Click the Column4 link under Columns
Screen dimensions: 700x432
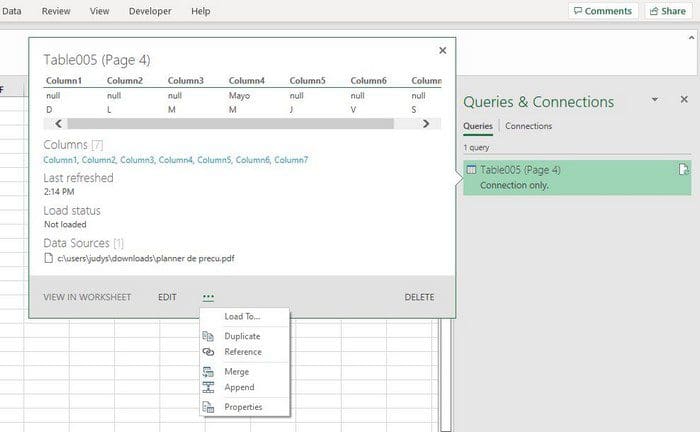click(176, 160)
